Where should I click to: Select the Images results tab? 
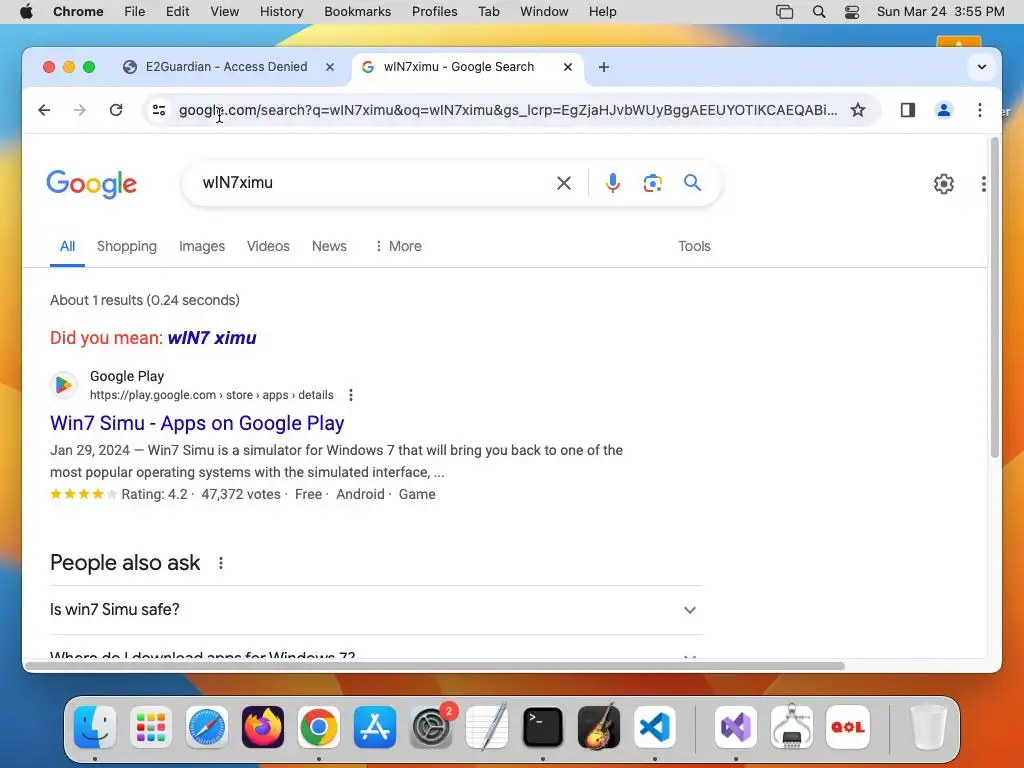(202, 246)
